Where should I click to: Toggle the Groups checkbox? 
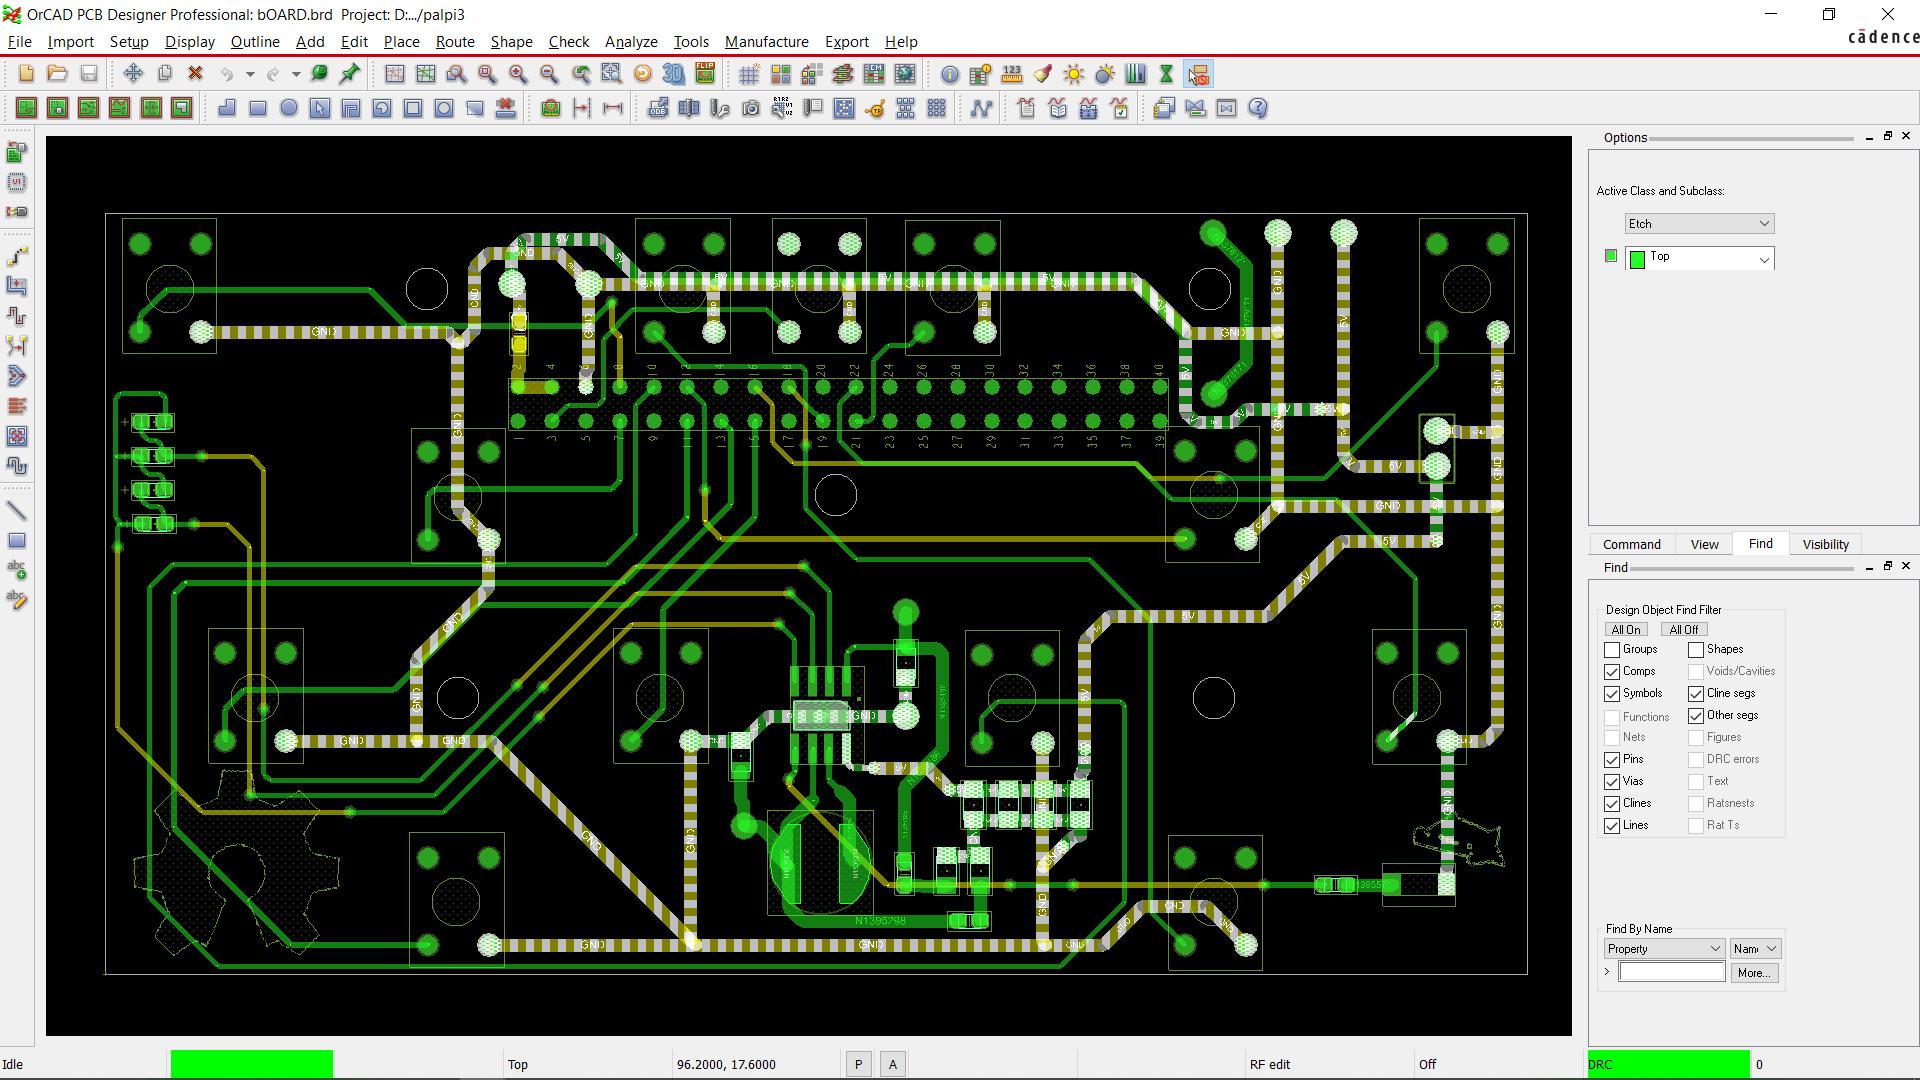[1612, 650]
